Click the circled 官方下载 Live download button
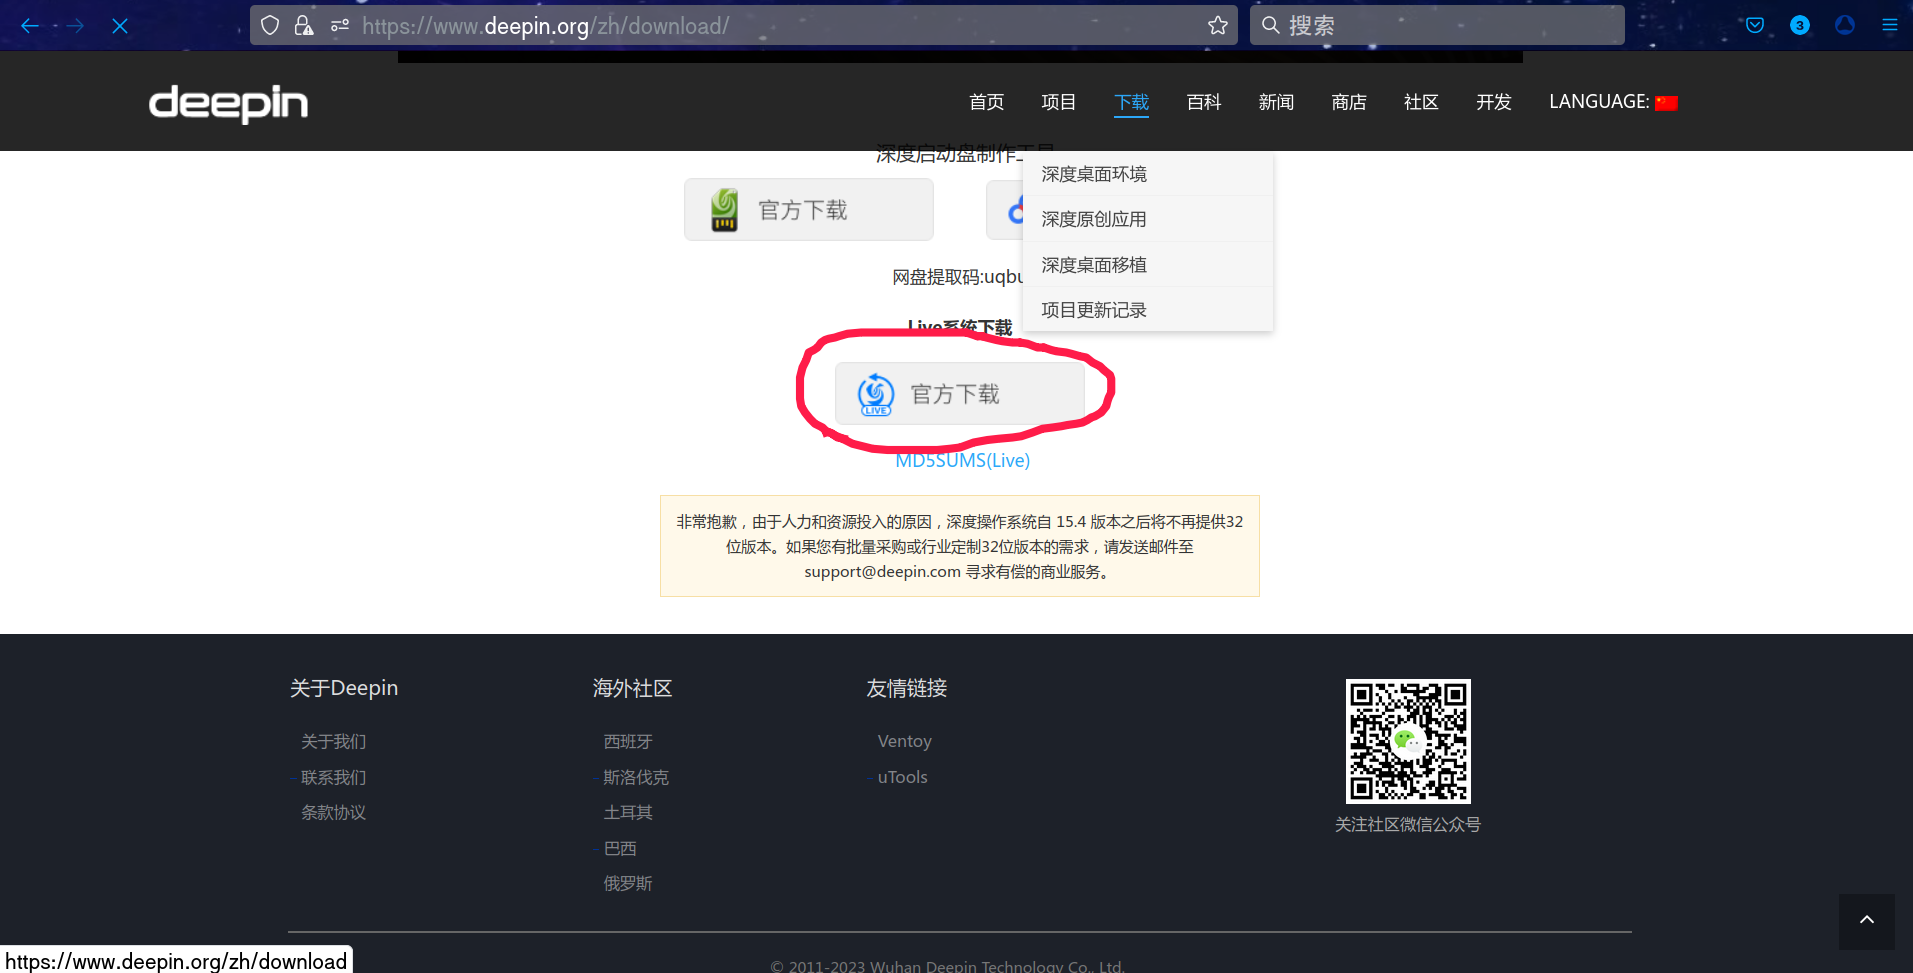 point(959,393)
